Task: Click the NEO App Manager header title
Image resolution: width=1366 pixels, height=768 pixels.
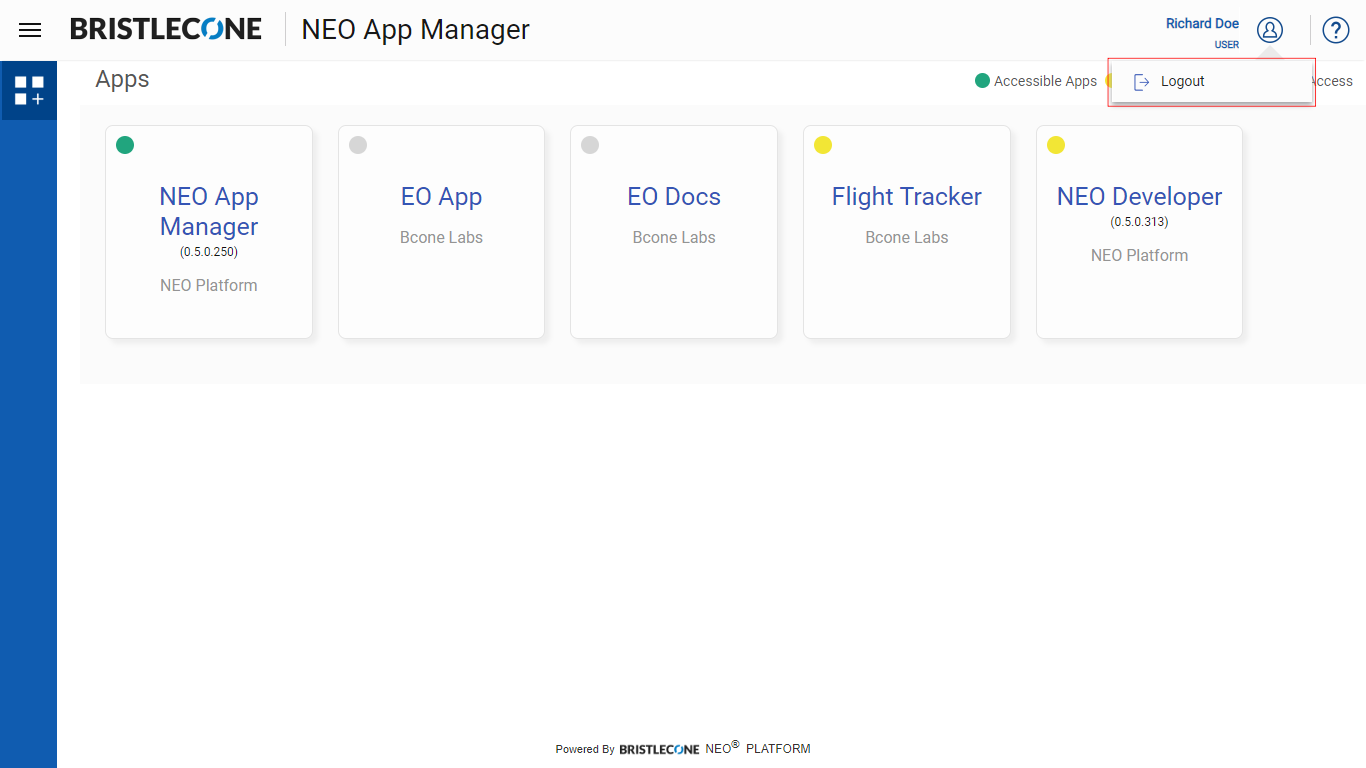Action: tap(416, 30)
